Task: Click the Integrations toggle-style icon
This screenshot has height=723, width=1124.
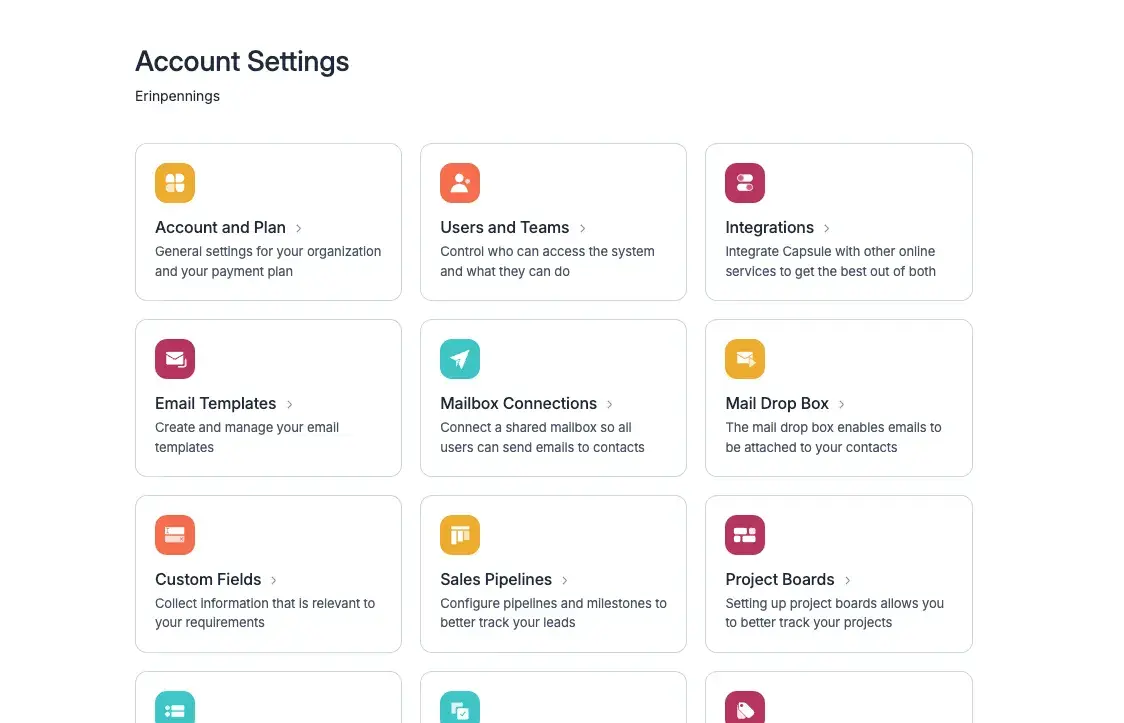Action: [x=745, y=183]
